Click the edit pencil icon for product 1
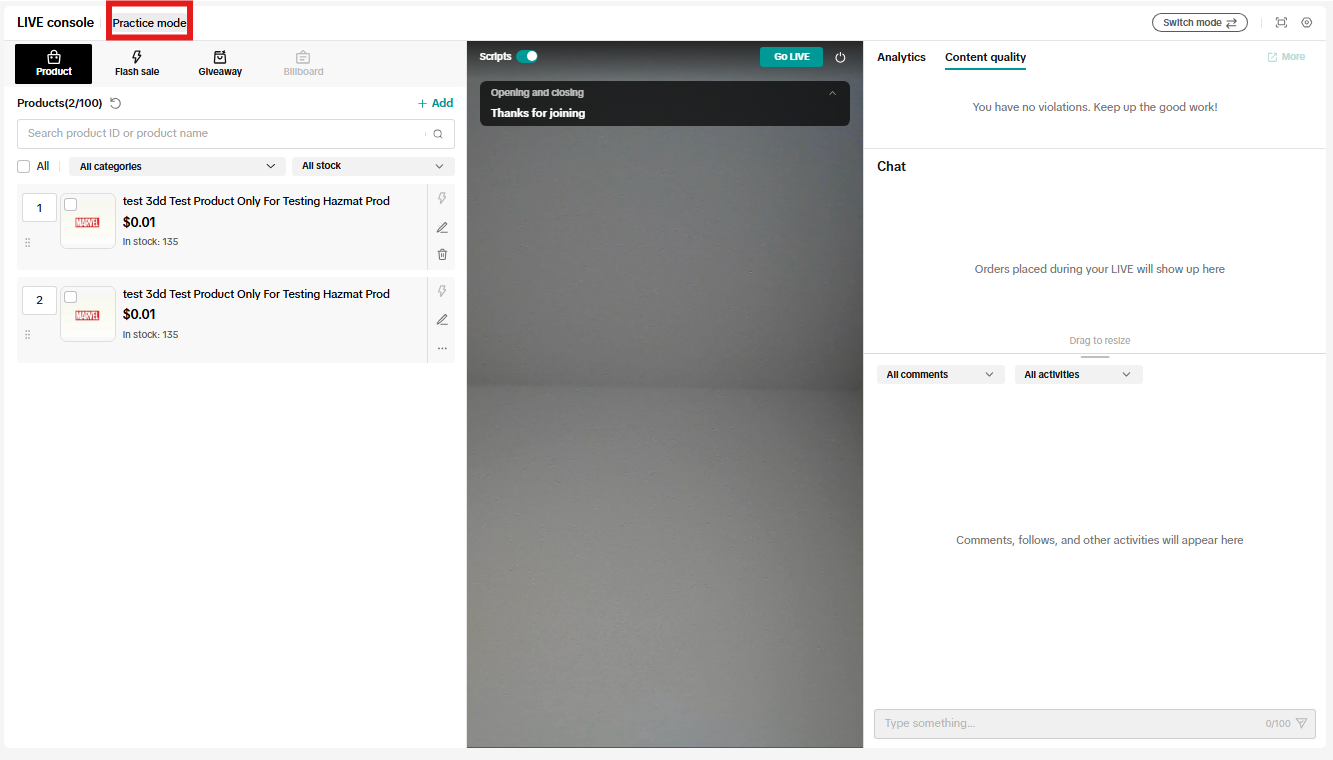The height and width of the screenshot is (760, 1333). point(442,227)
